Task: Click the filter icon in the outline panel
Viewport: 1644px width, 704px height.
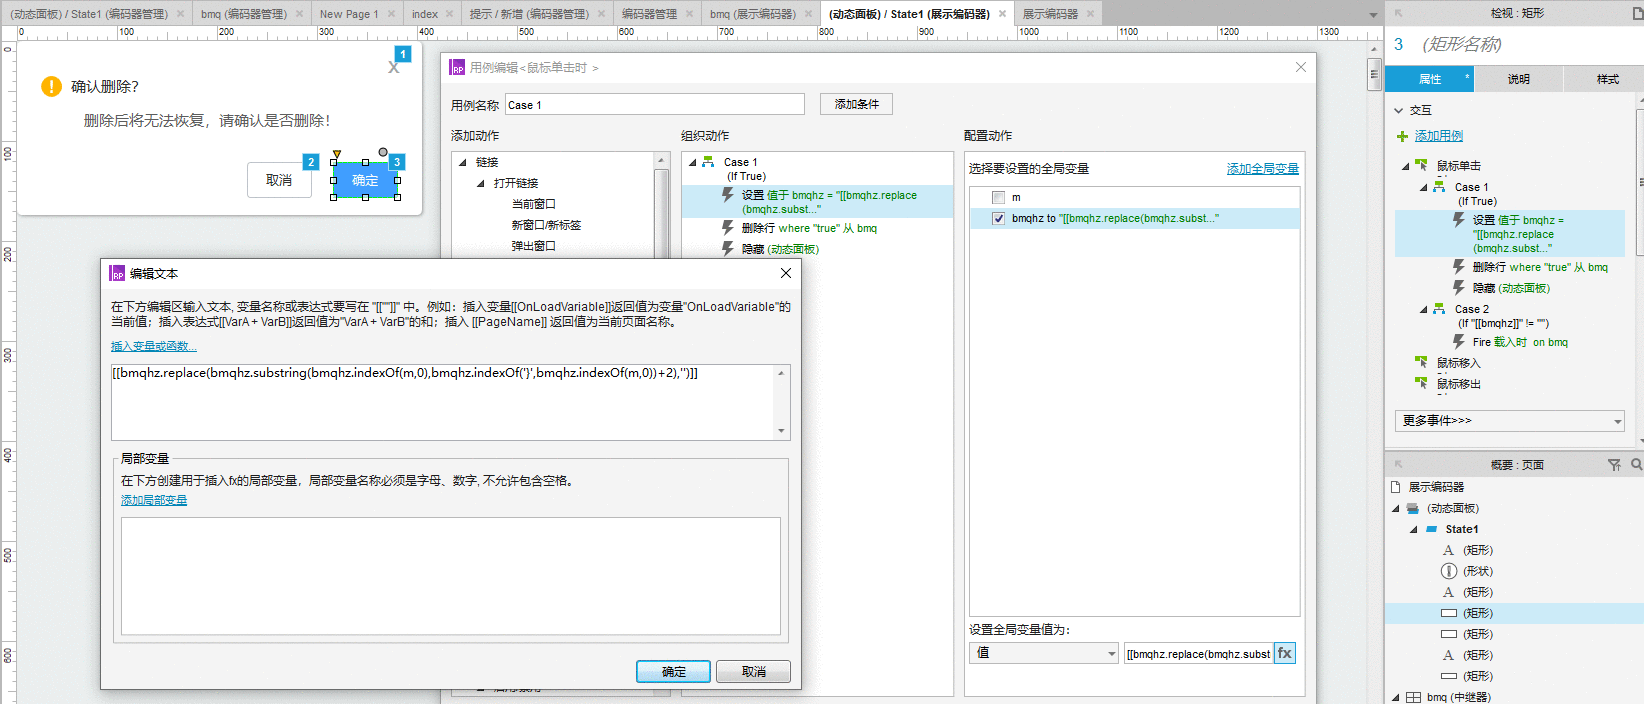Action: [1614, 465]
